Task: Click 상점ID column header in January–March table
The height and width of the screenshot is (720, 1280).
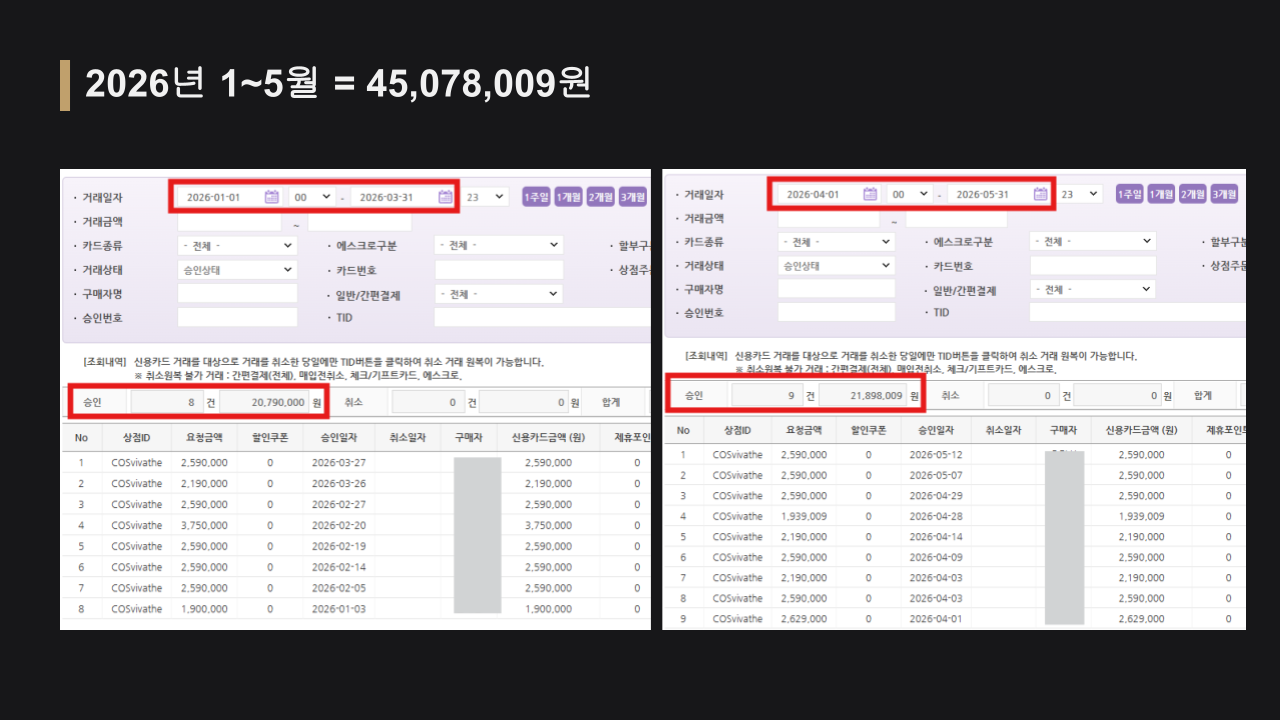Action: (x=136, y=438)
